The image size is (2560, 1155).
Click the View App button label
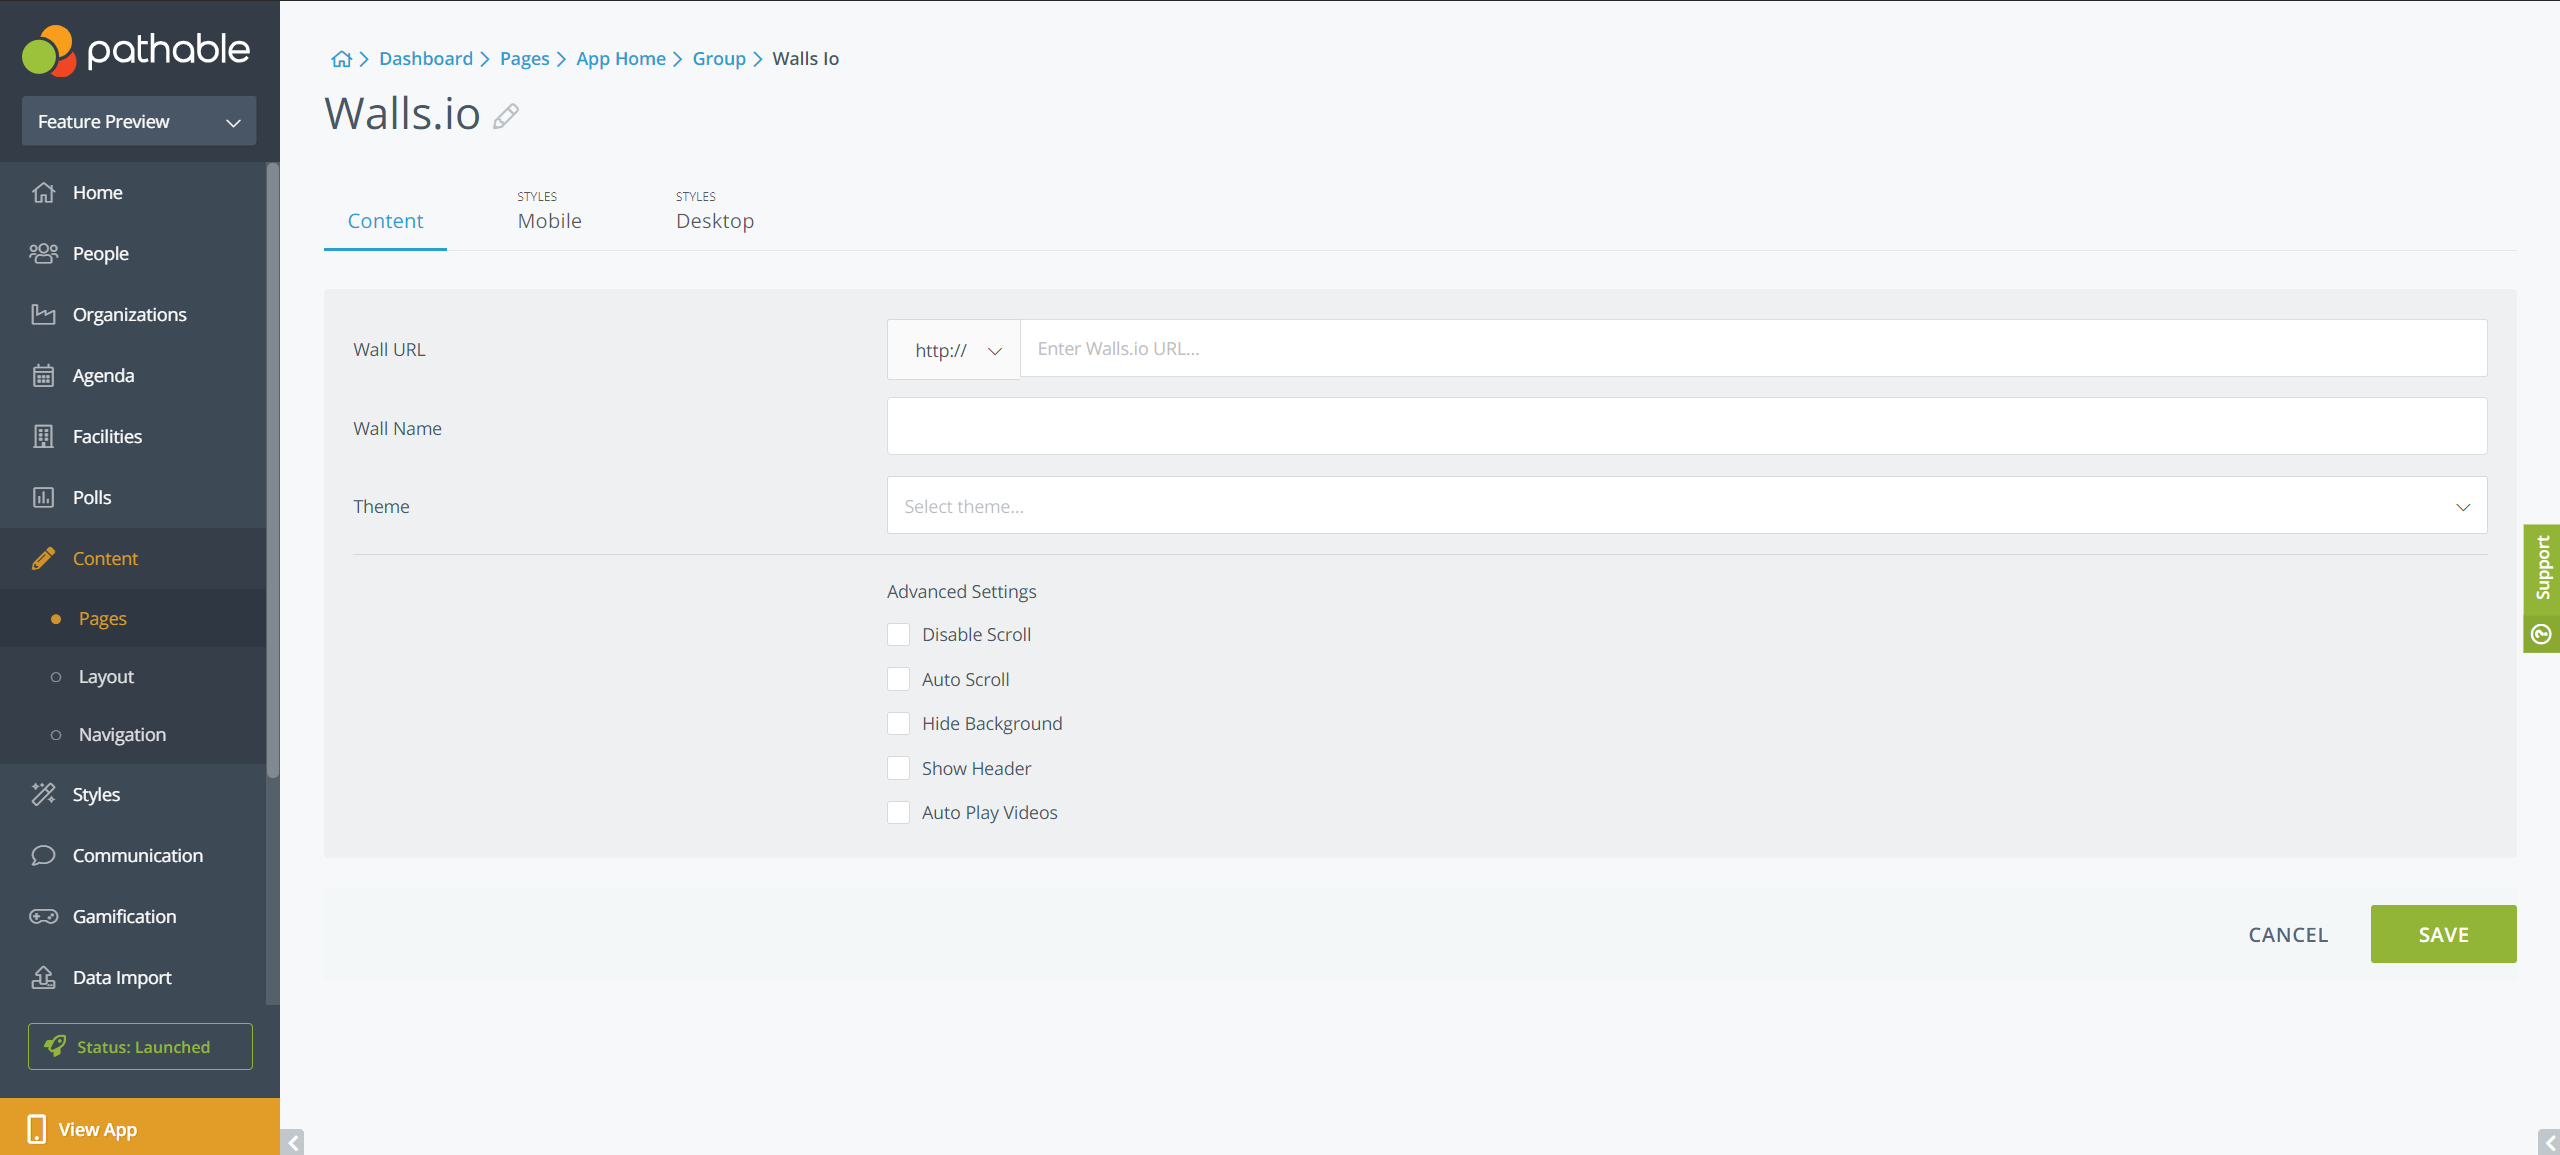(x=98, y=1129)
